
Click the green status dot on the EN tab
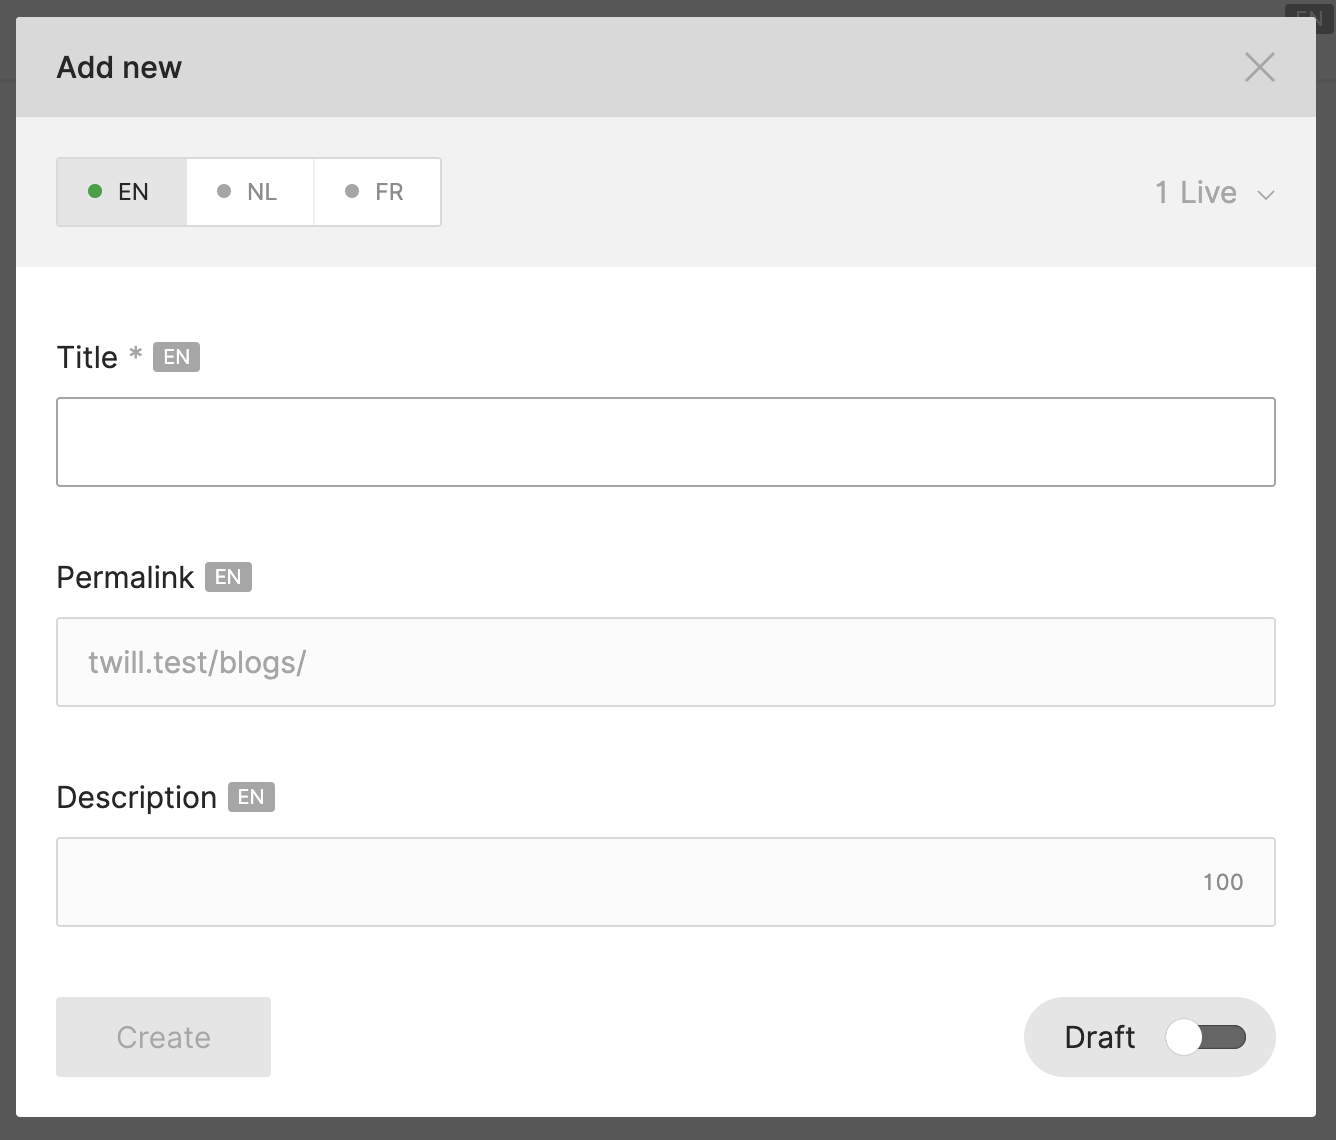pyautogui.click(x=95, y=191)
